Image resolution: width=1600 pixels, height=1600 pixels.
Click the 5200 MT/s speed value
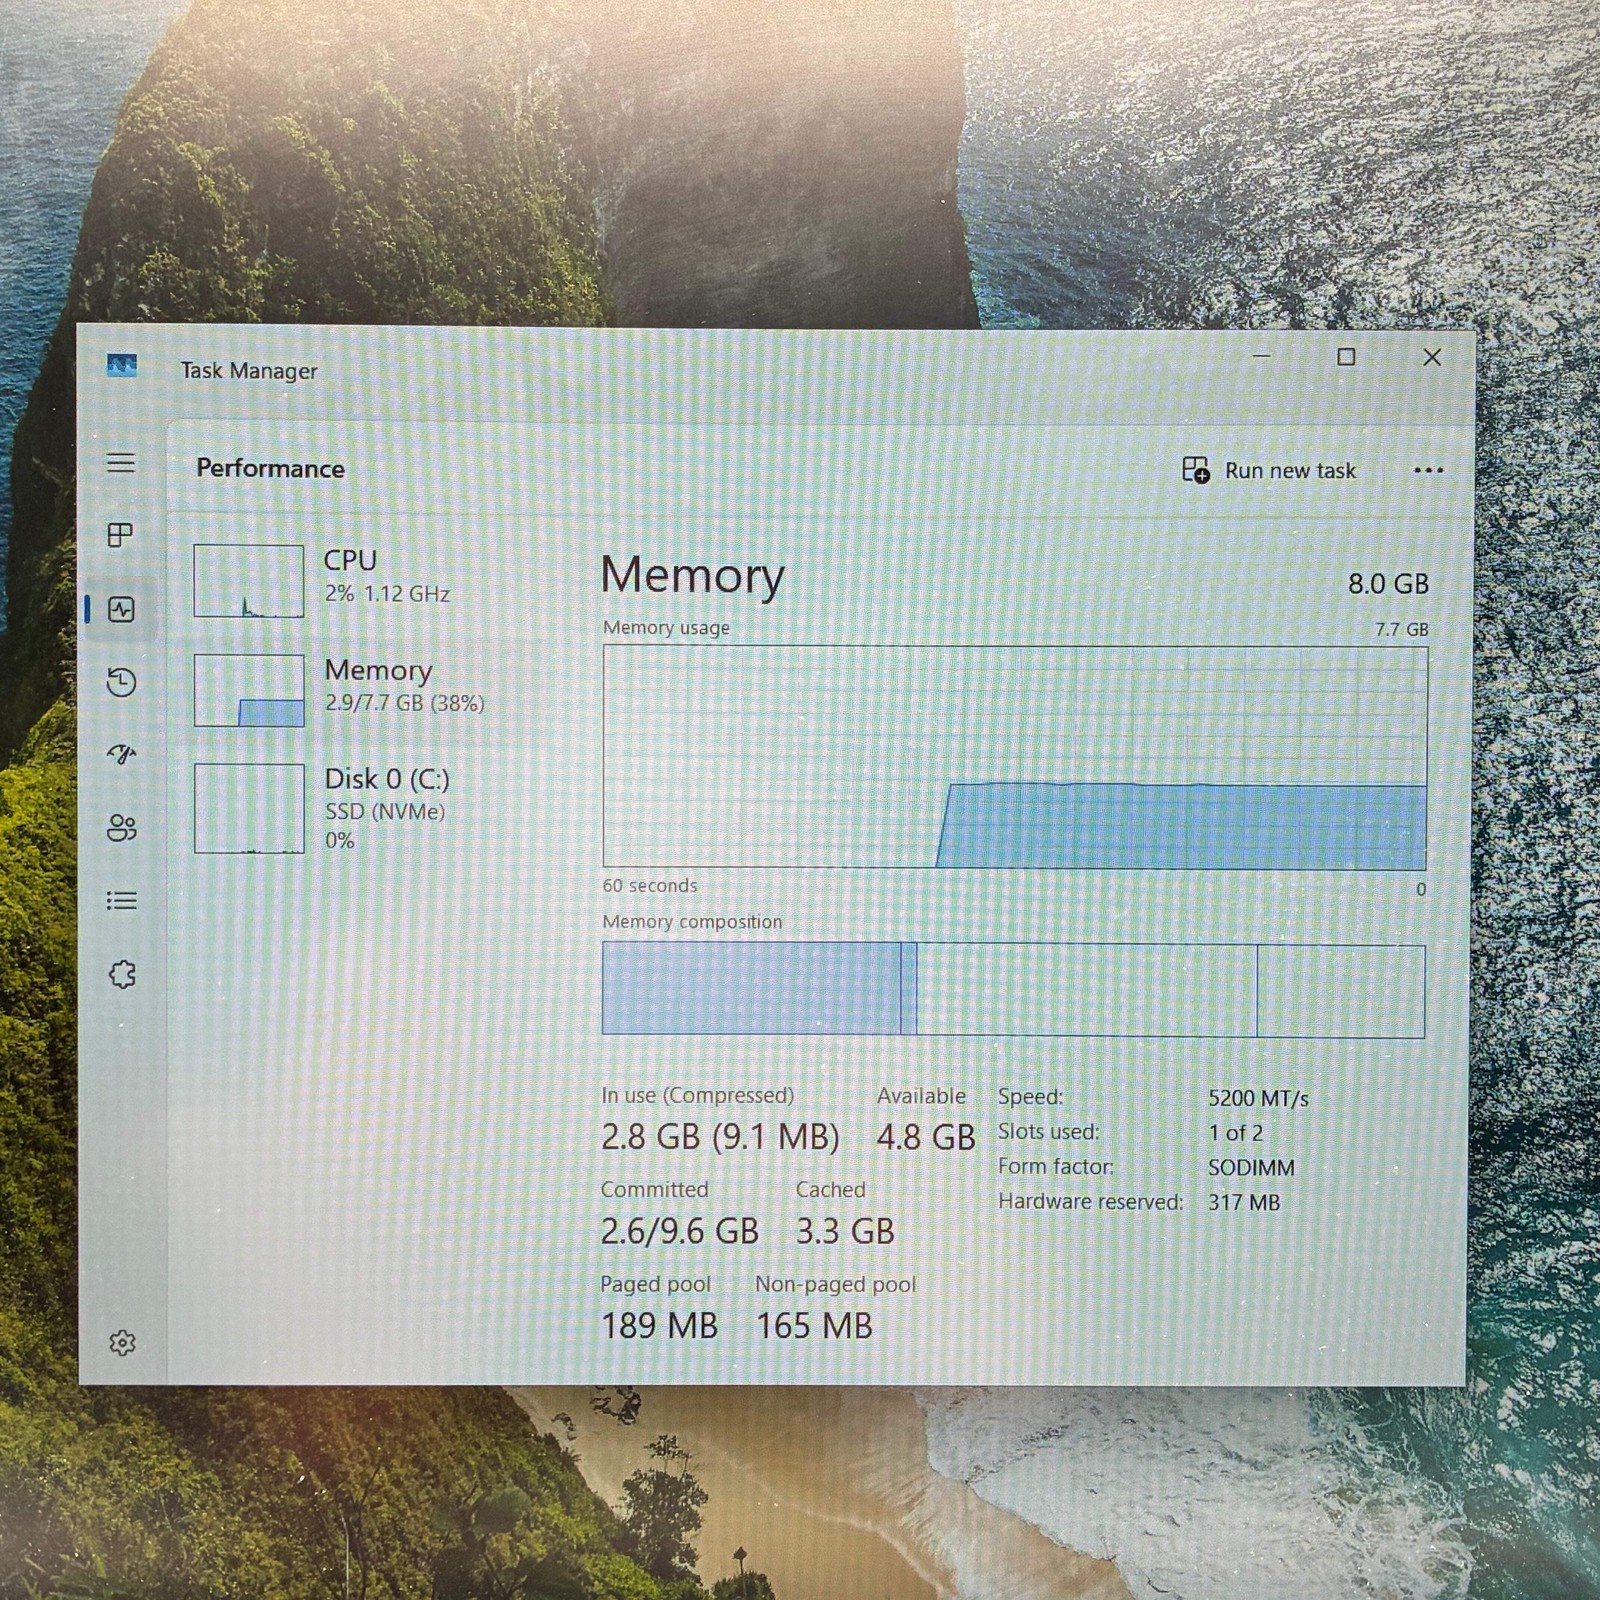click(1258, 1098)
